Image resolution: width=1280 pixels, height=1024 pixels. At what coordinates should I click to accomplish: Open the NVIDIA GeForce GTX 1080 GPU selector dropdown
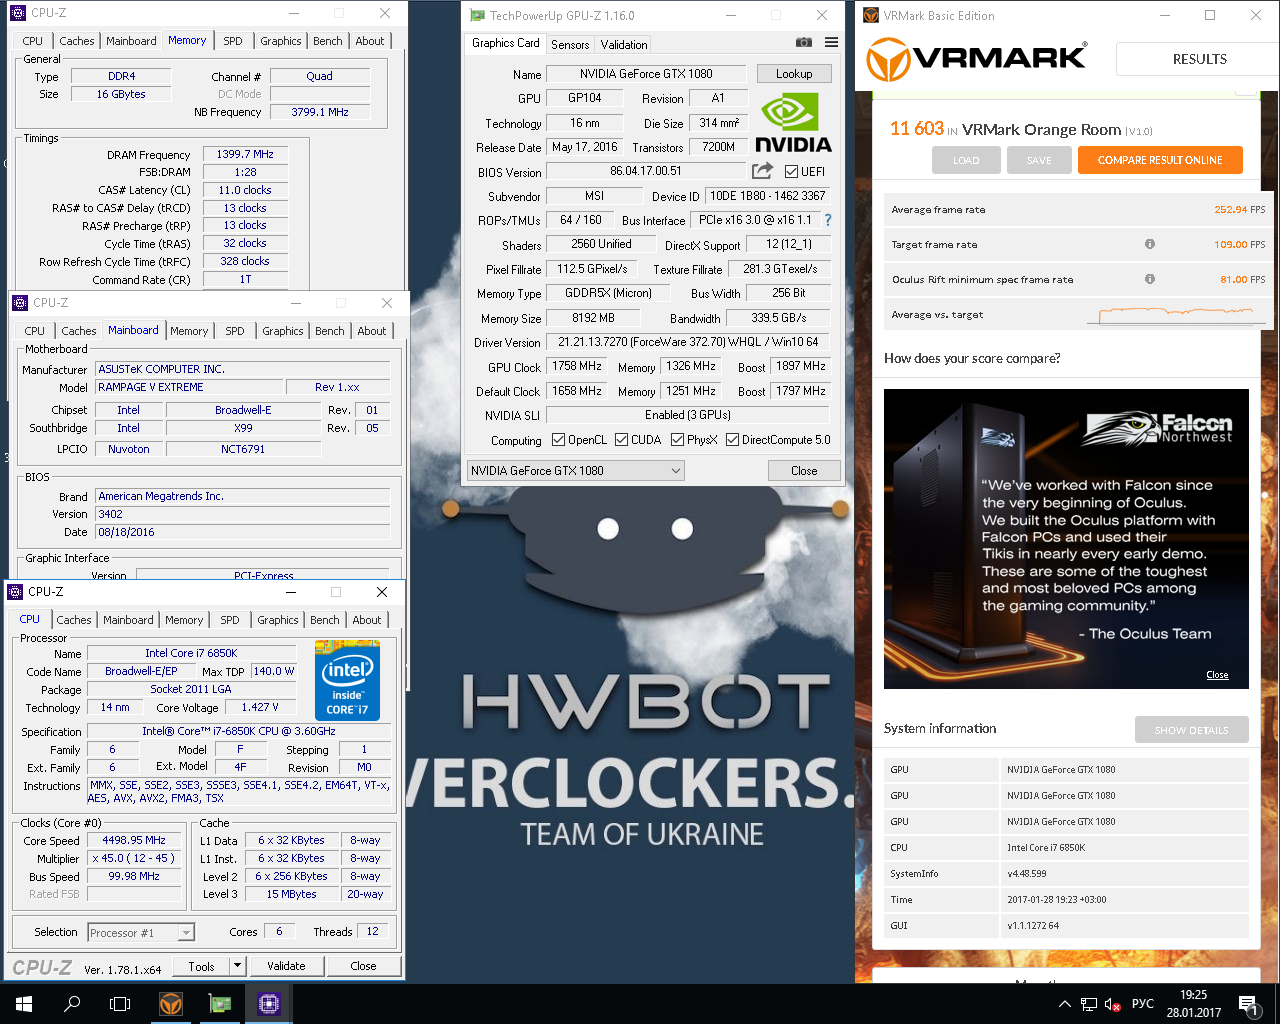click(576, 470)
